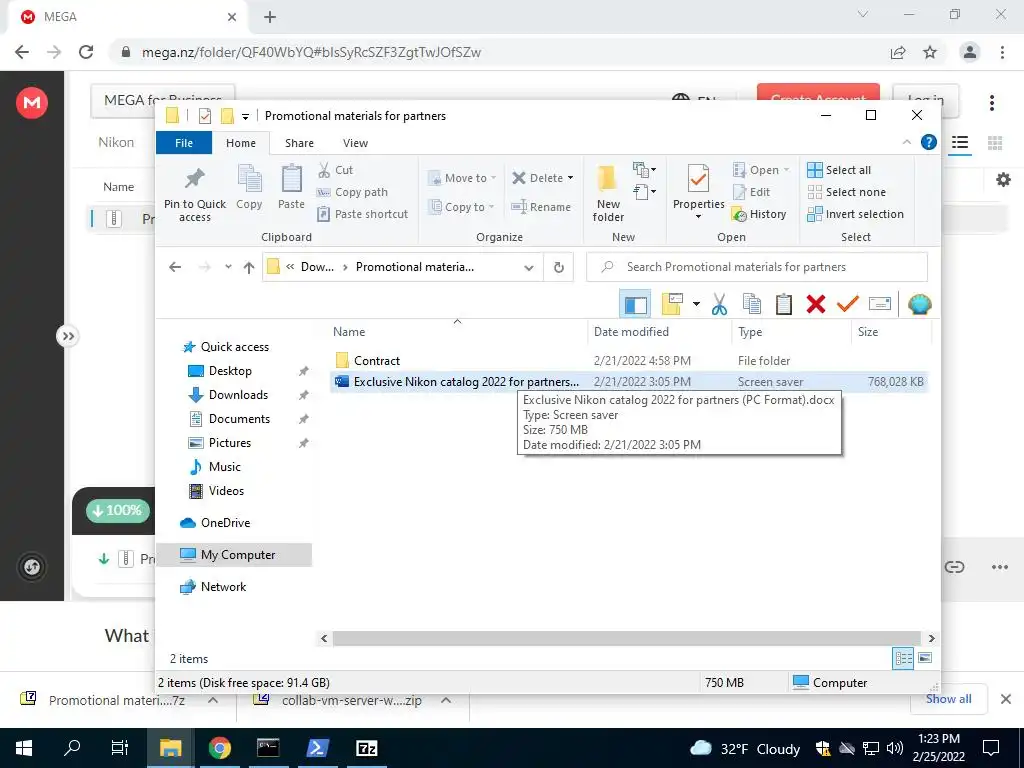Select Network in navigation pane
The height and width of the screenshot is (768, 1024).
click(223, 587)
